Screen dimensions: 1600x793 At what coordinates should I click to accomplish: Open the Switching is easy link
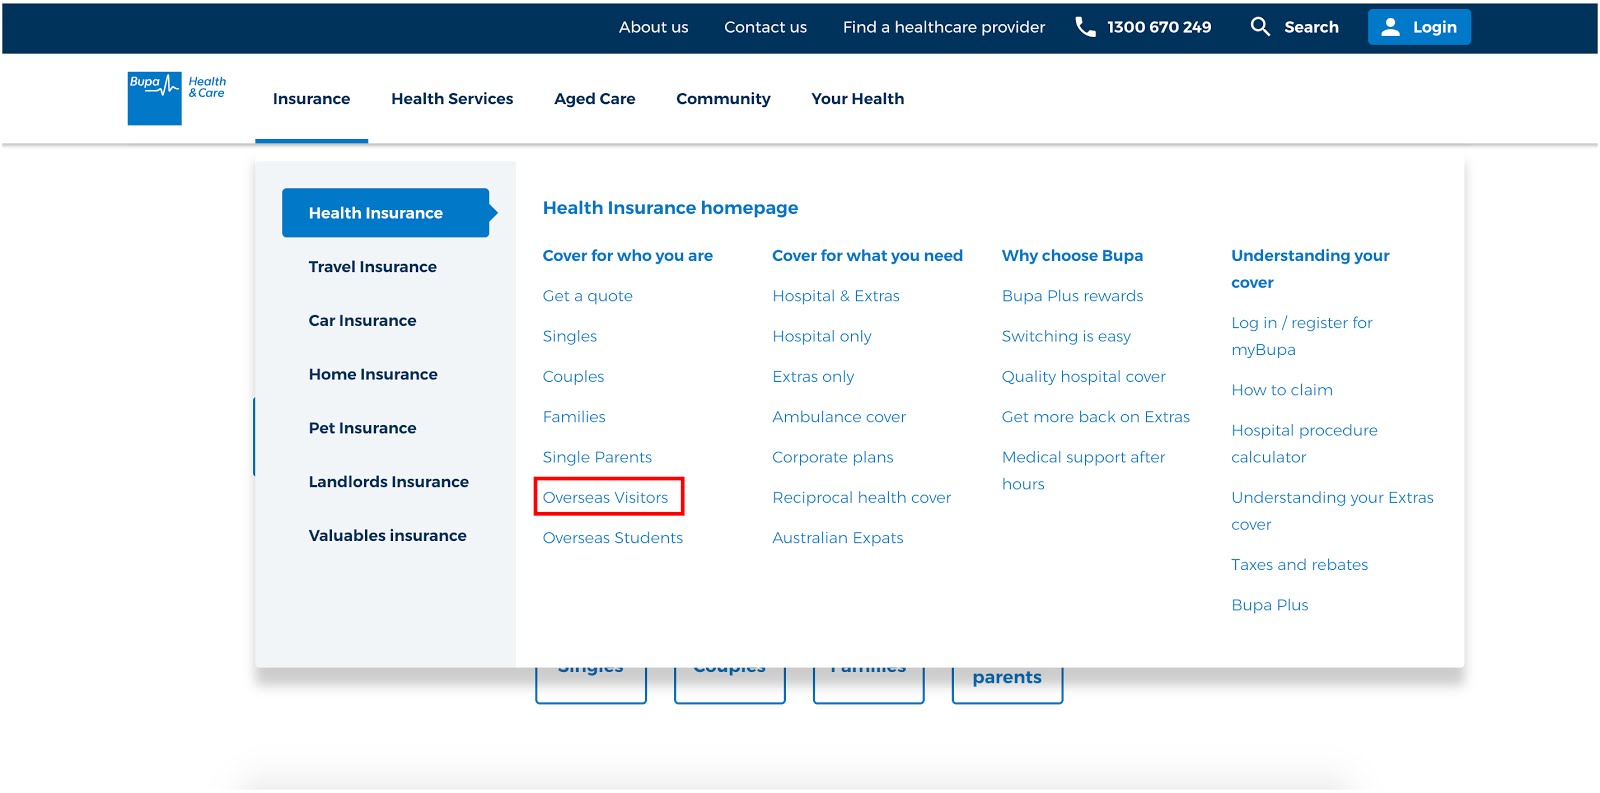click(1066, 336)
